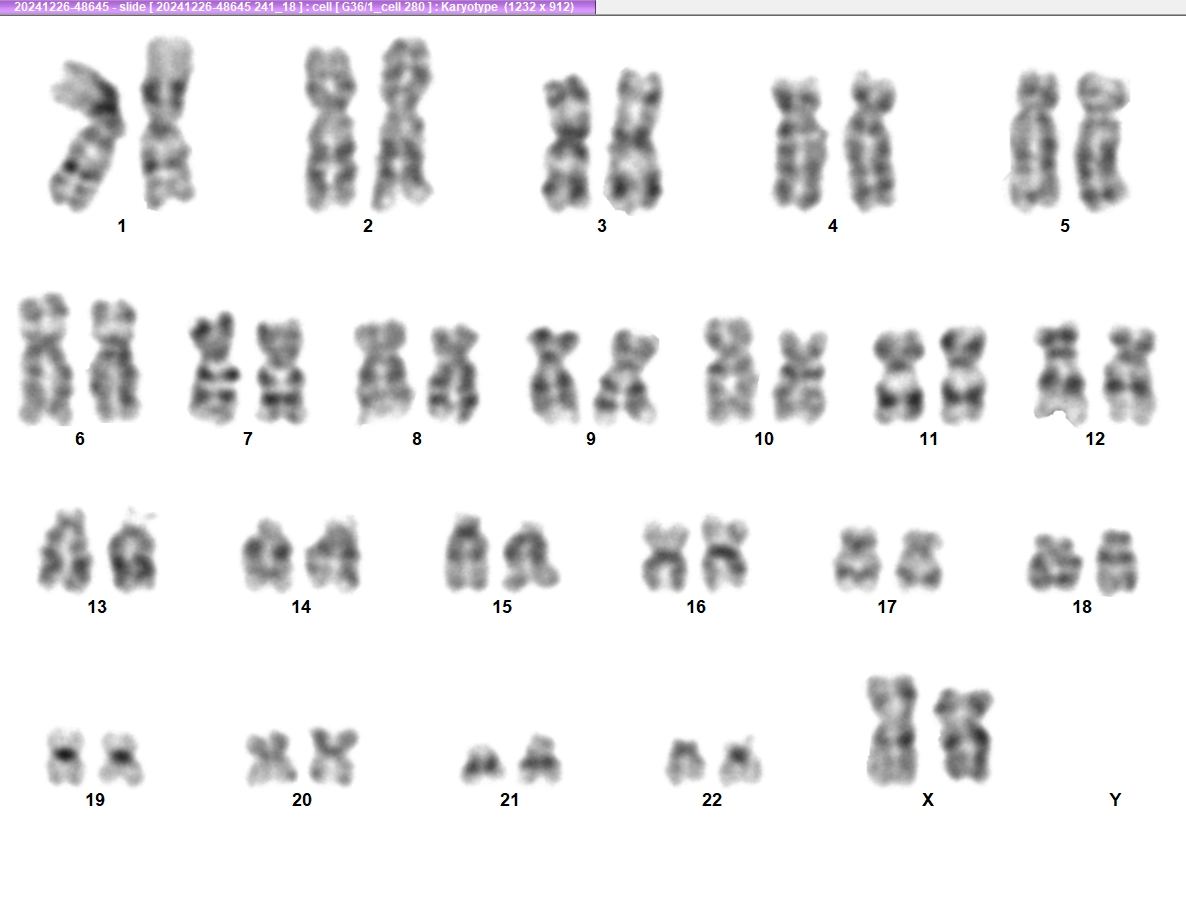Click the left X chromosome image
Screen dimensions: 1186x902
893,730
